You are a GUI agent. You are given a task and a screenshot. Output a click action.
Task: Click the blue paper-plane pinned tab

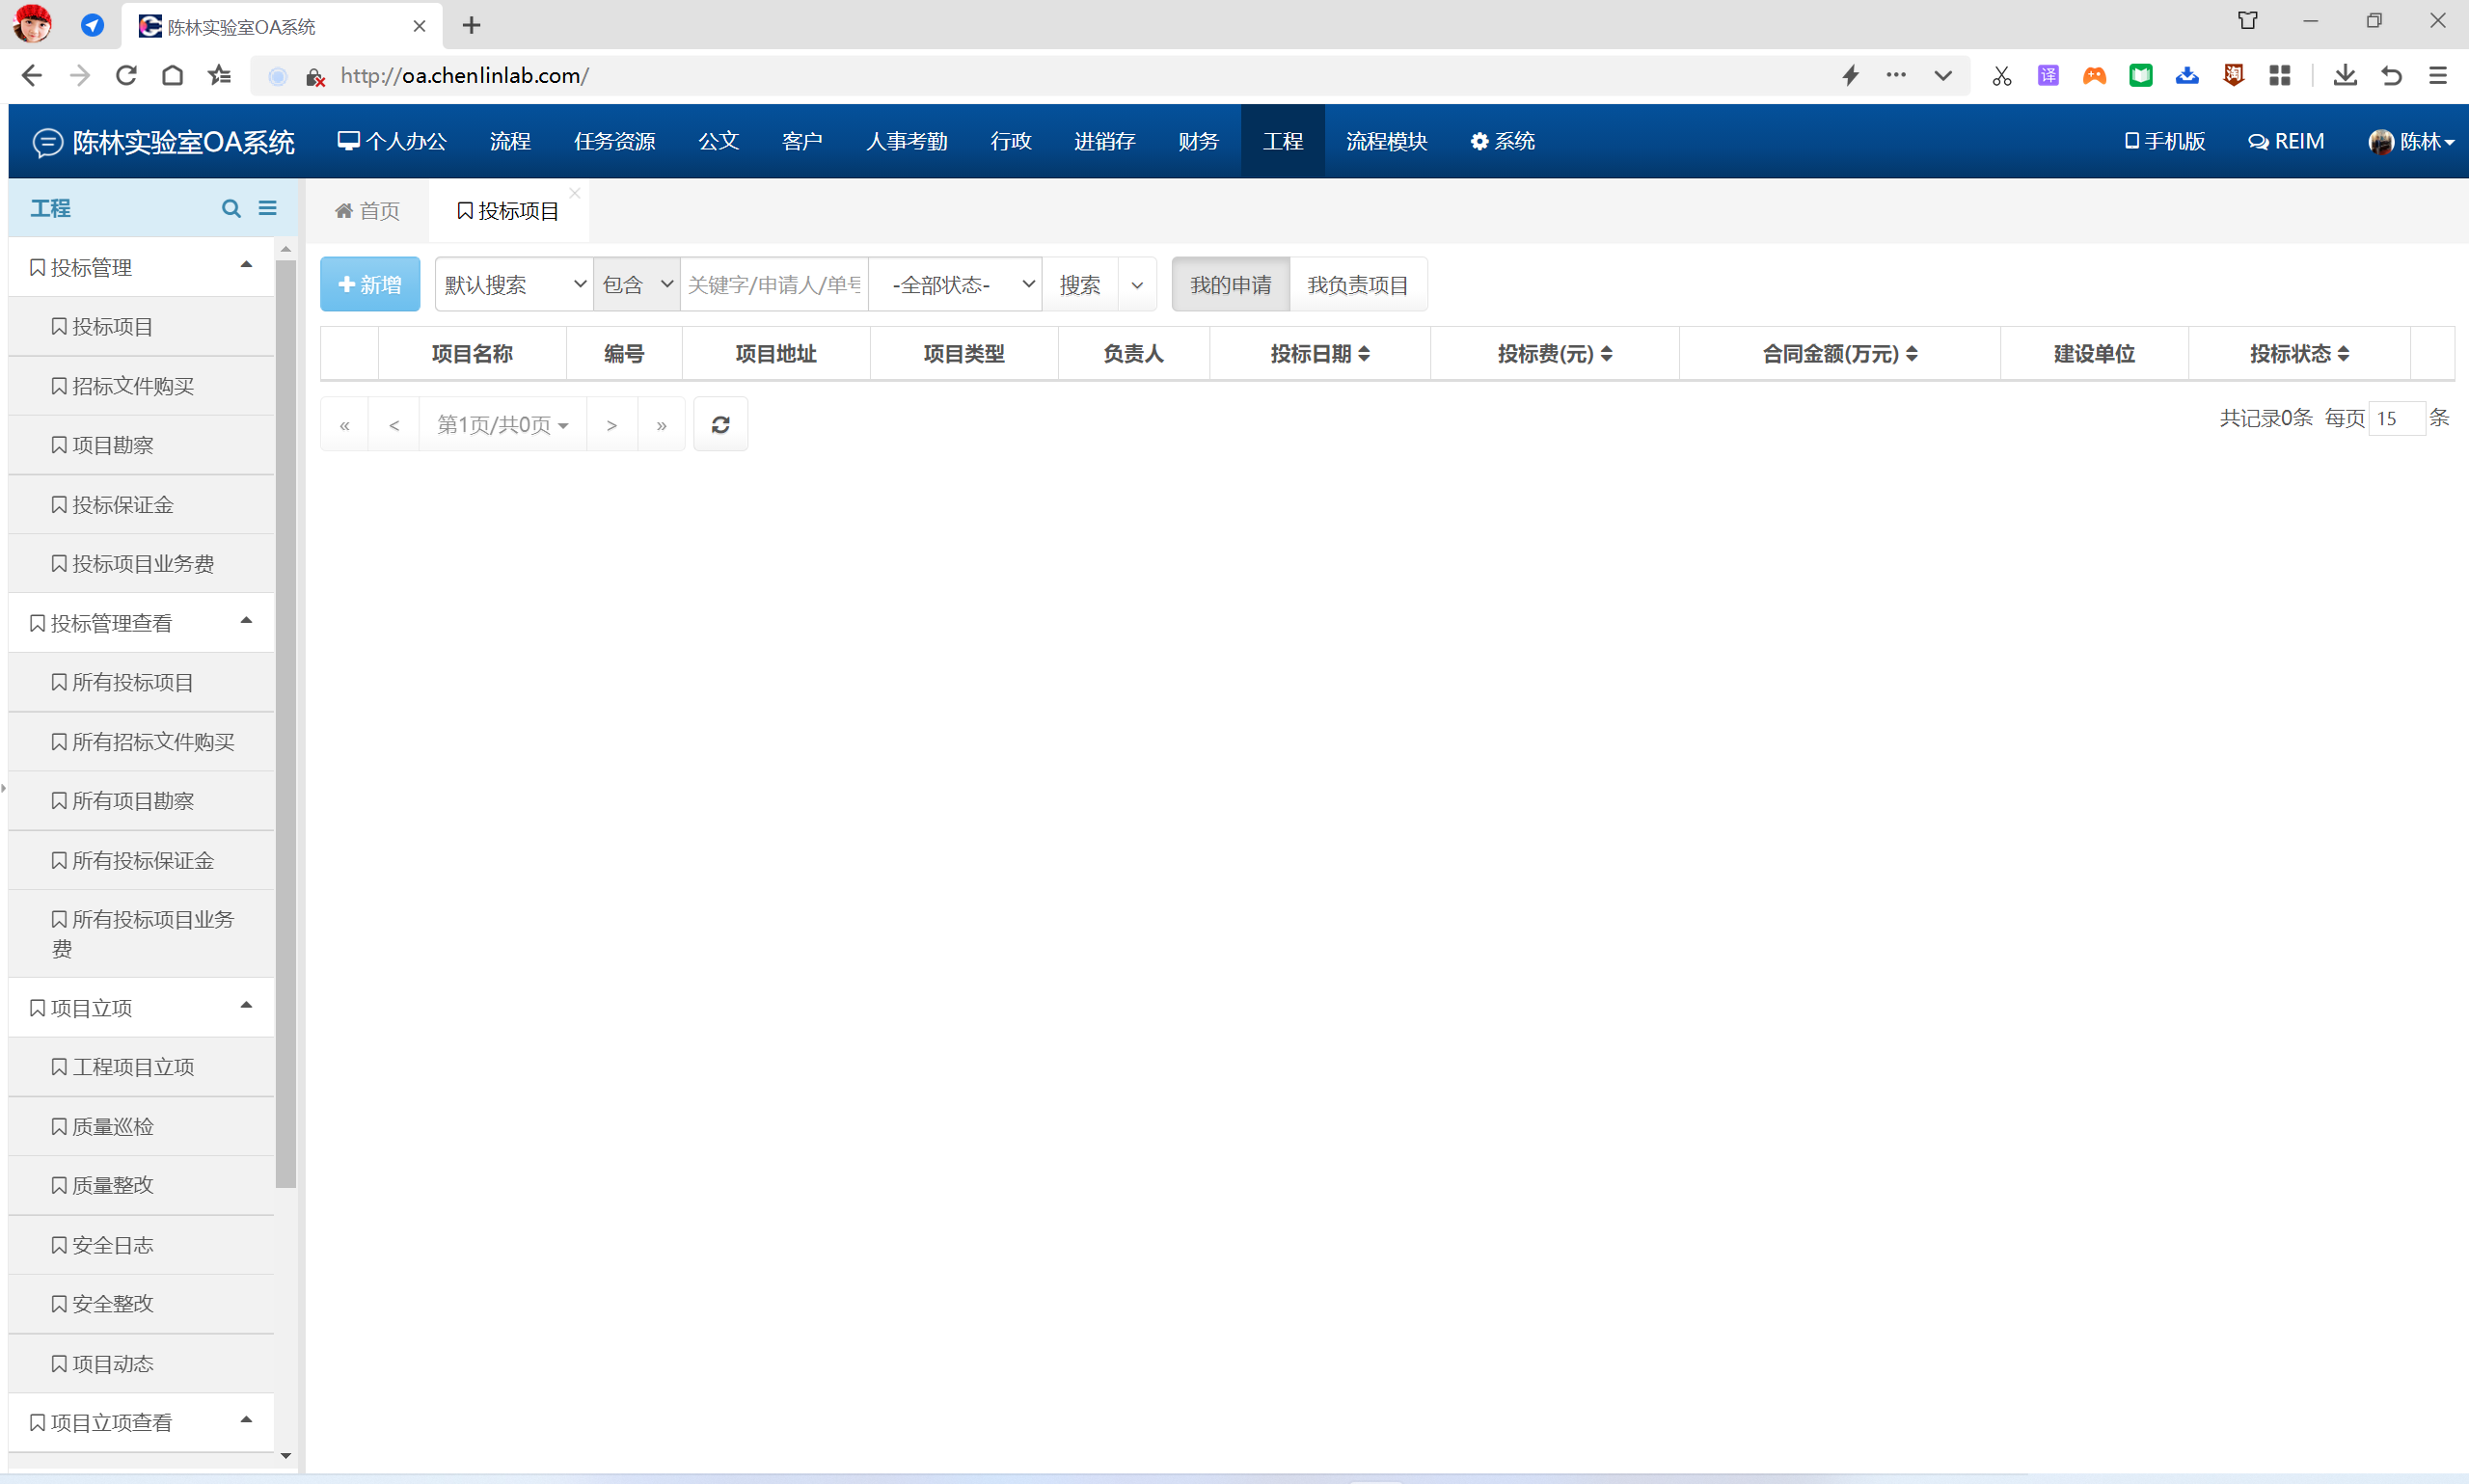(92, 25)
